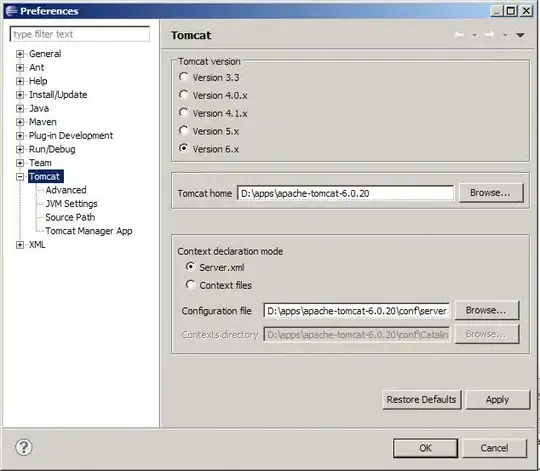Open the view menu triangle icon
The image size is (540, 471).
pos(520,35)
